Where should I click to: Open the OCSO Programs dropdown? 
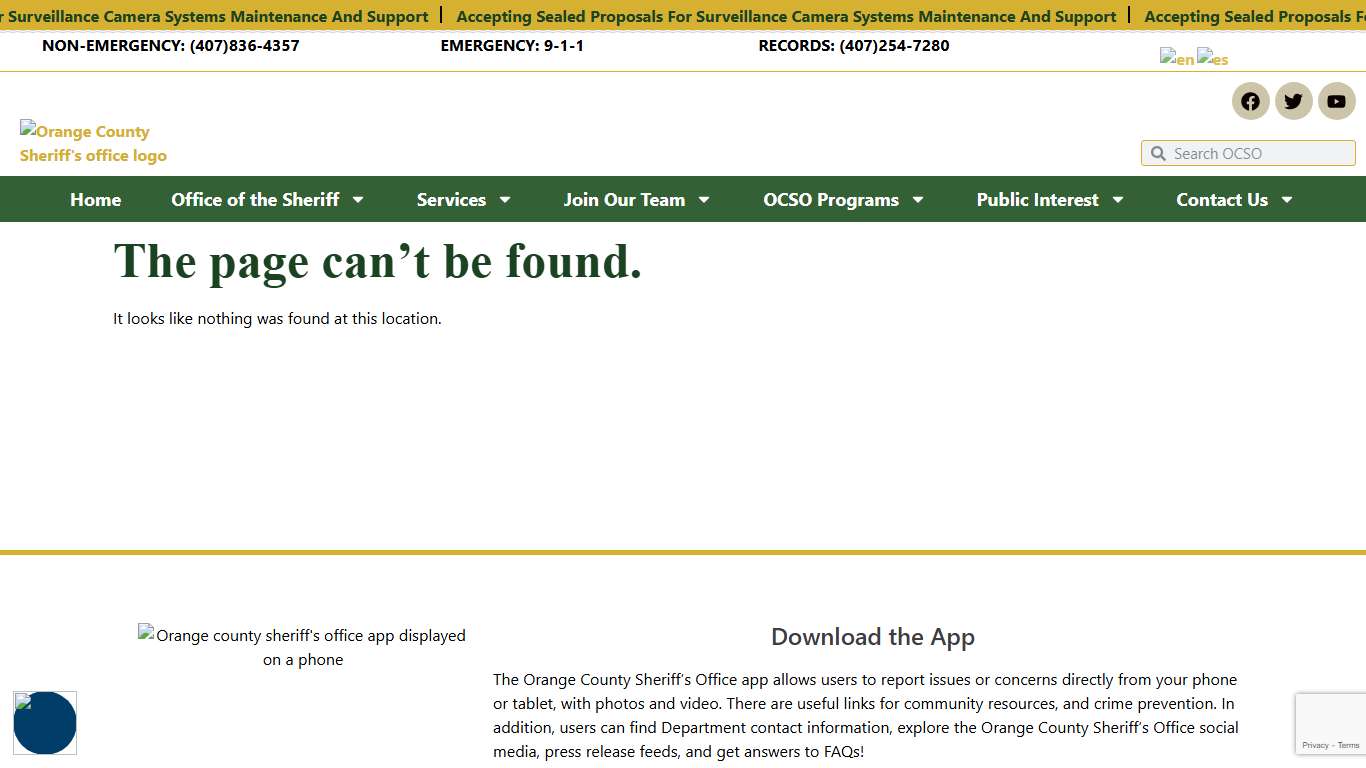842,199
